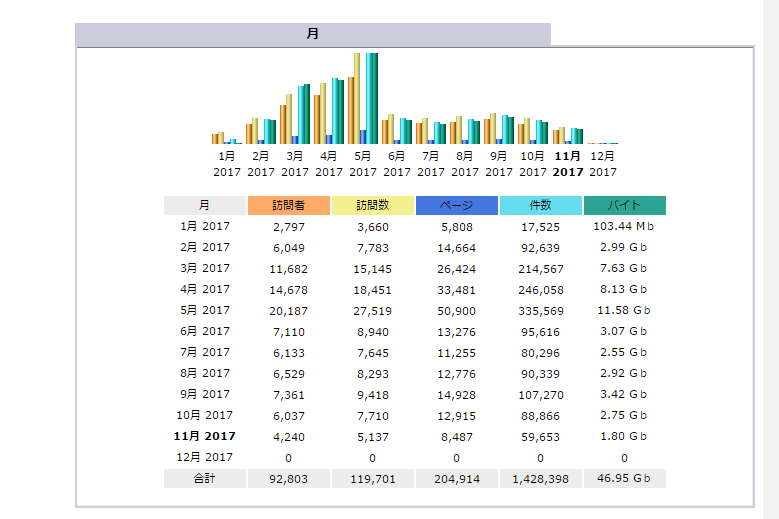Click visitors value 20,187
The image size is (779, 519).
(289, 311)
